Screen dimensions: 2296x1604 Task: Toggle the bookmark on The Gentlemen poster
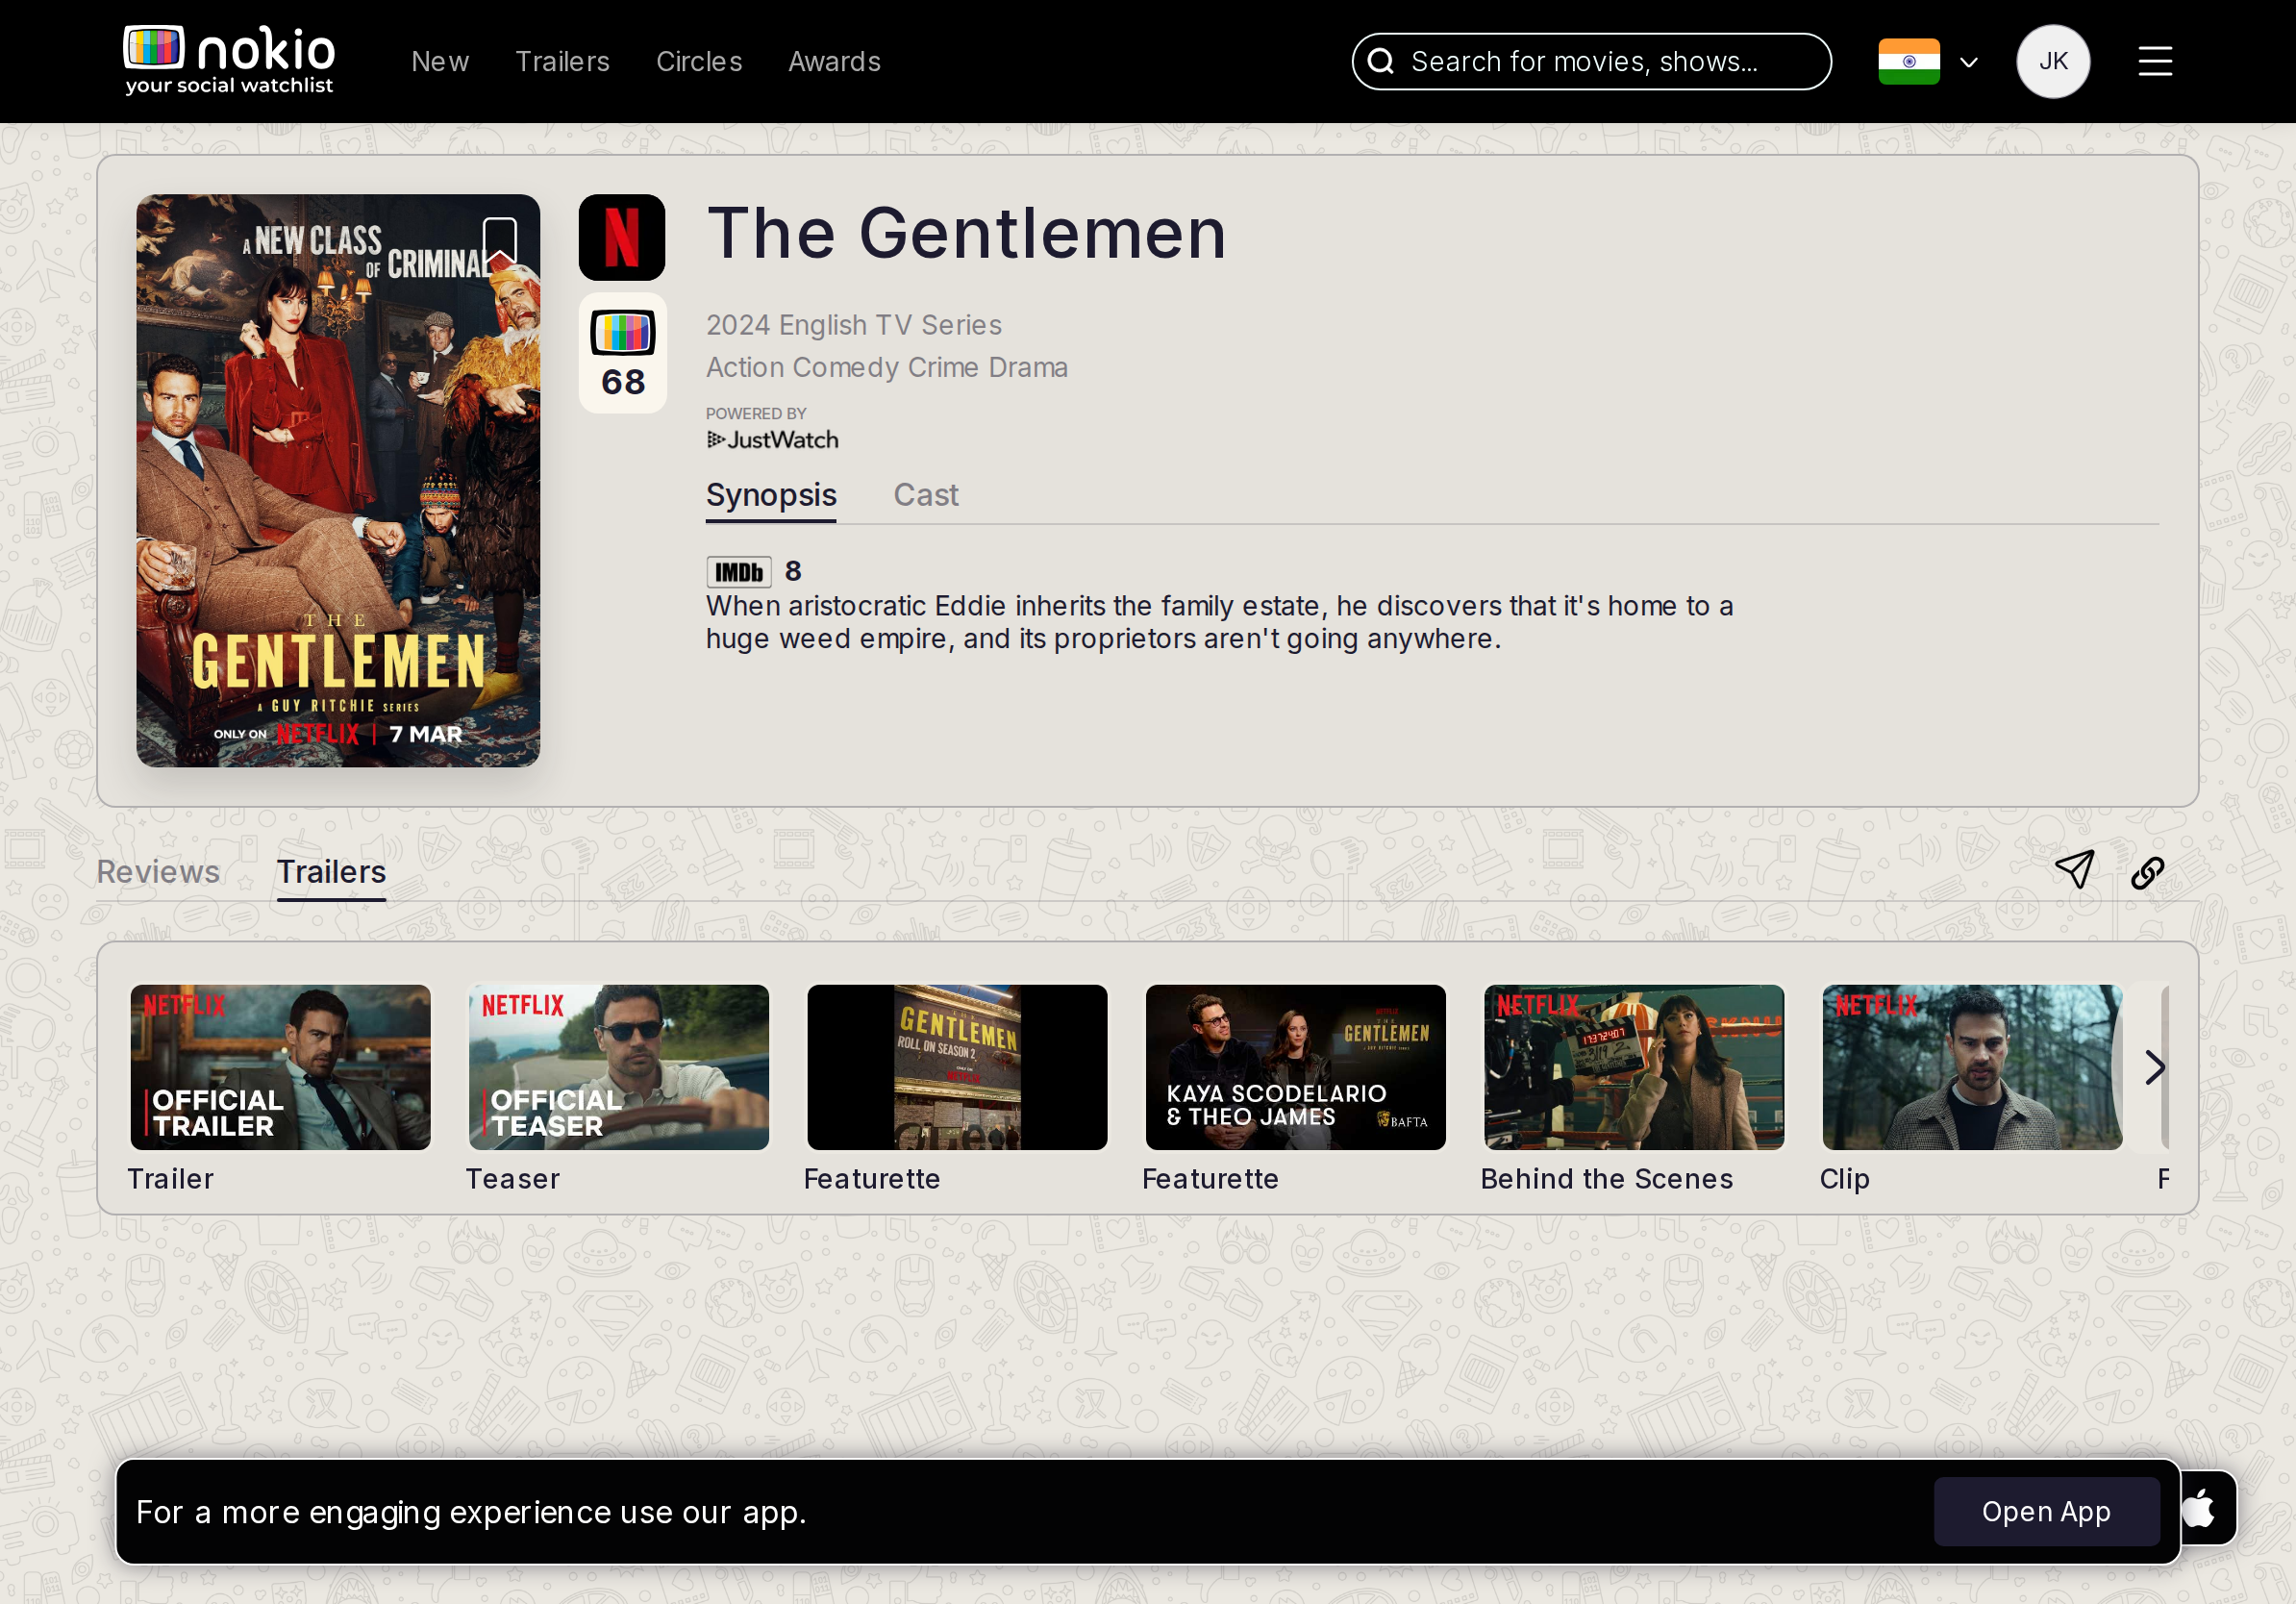pos(500,241)
